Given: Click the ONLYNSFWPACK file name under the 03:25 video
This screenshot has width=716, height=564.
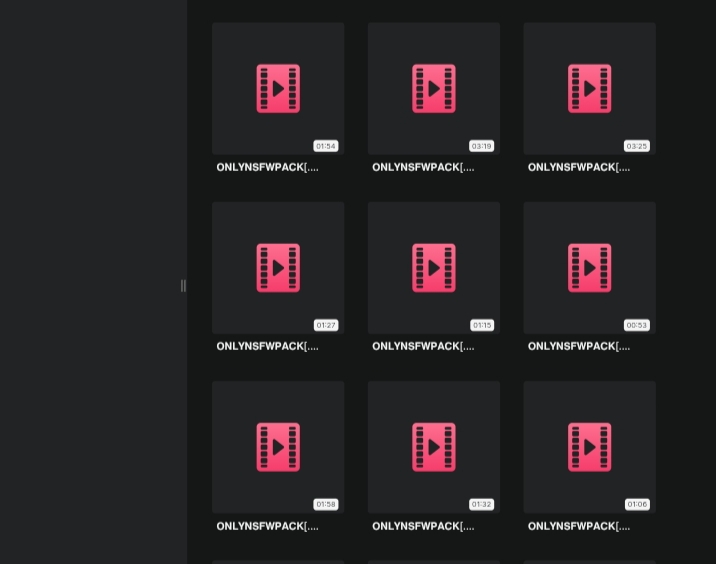Looking at the screenshot, I should (579, 168).
